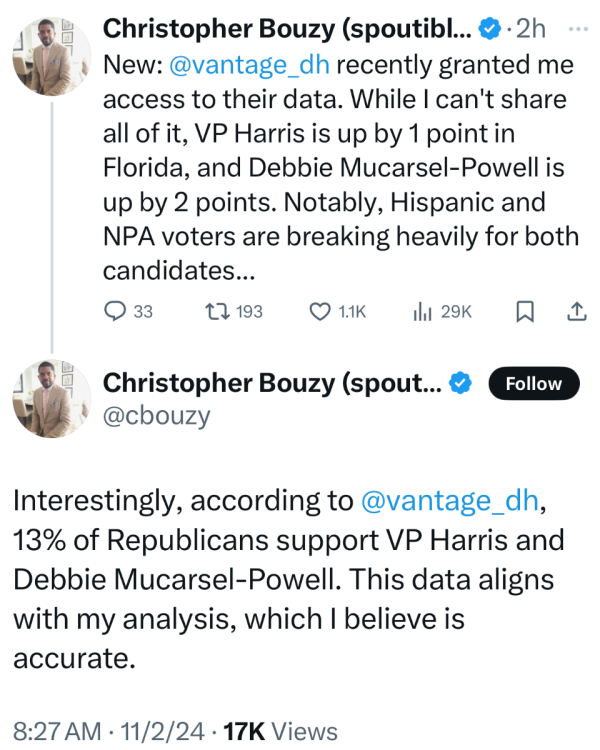
Task: Open the top tweet's profile avatar
Action: point(44,58)
